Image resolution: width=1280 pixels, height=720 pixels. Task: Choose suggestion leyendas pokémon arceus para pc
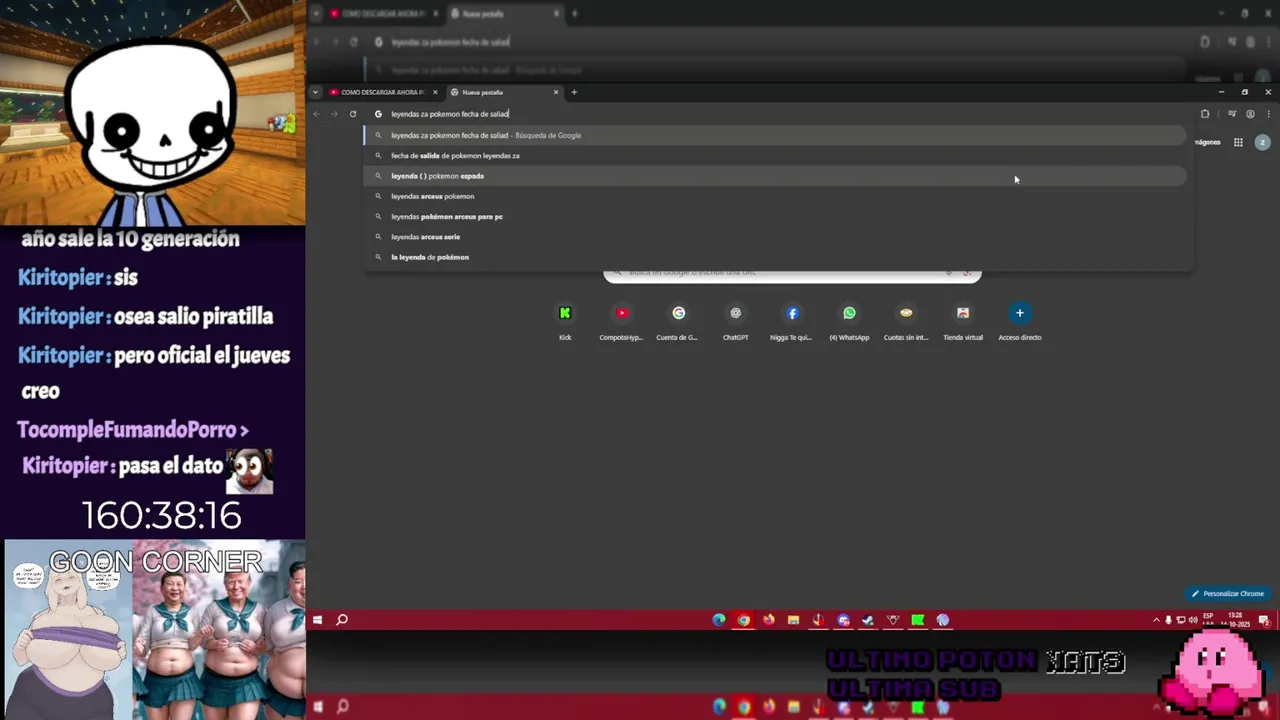coord(775,217)
